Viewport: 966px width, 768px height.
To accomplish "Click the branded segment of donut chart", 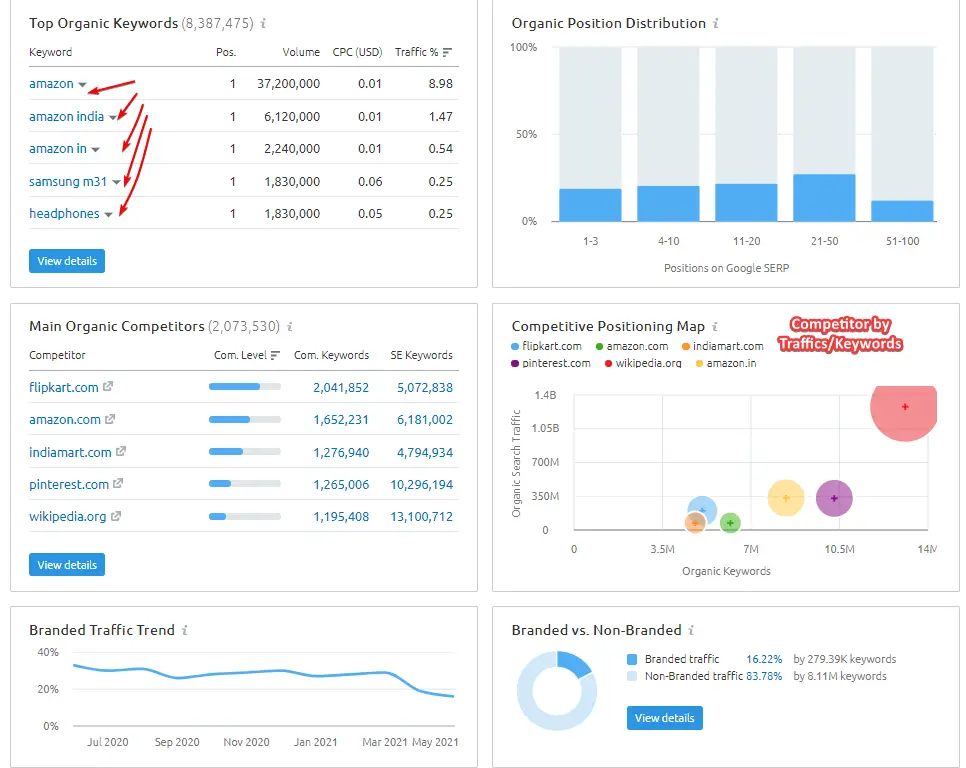I will click(574, 663).
